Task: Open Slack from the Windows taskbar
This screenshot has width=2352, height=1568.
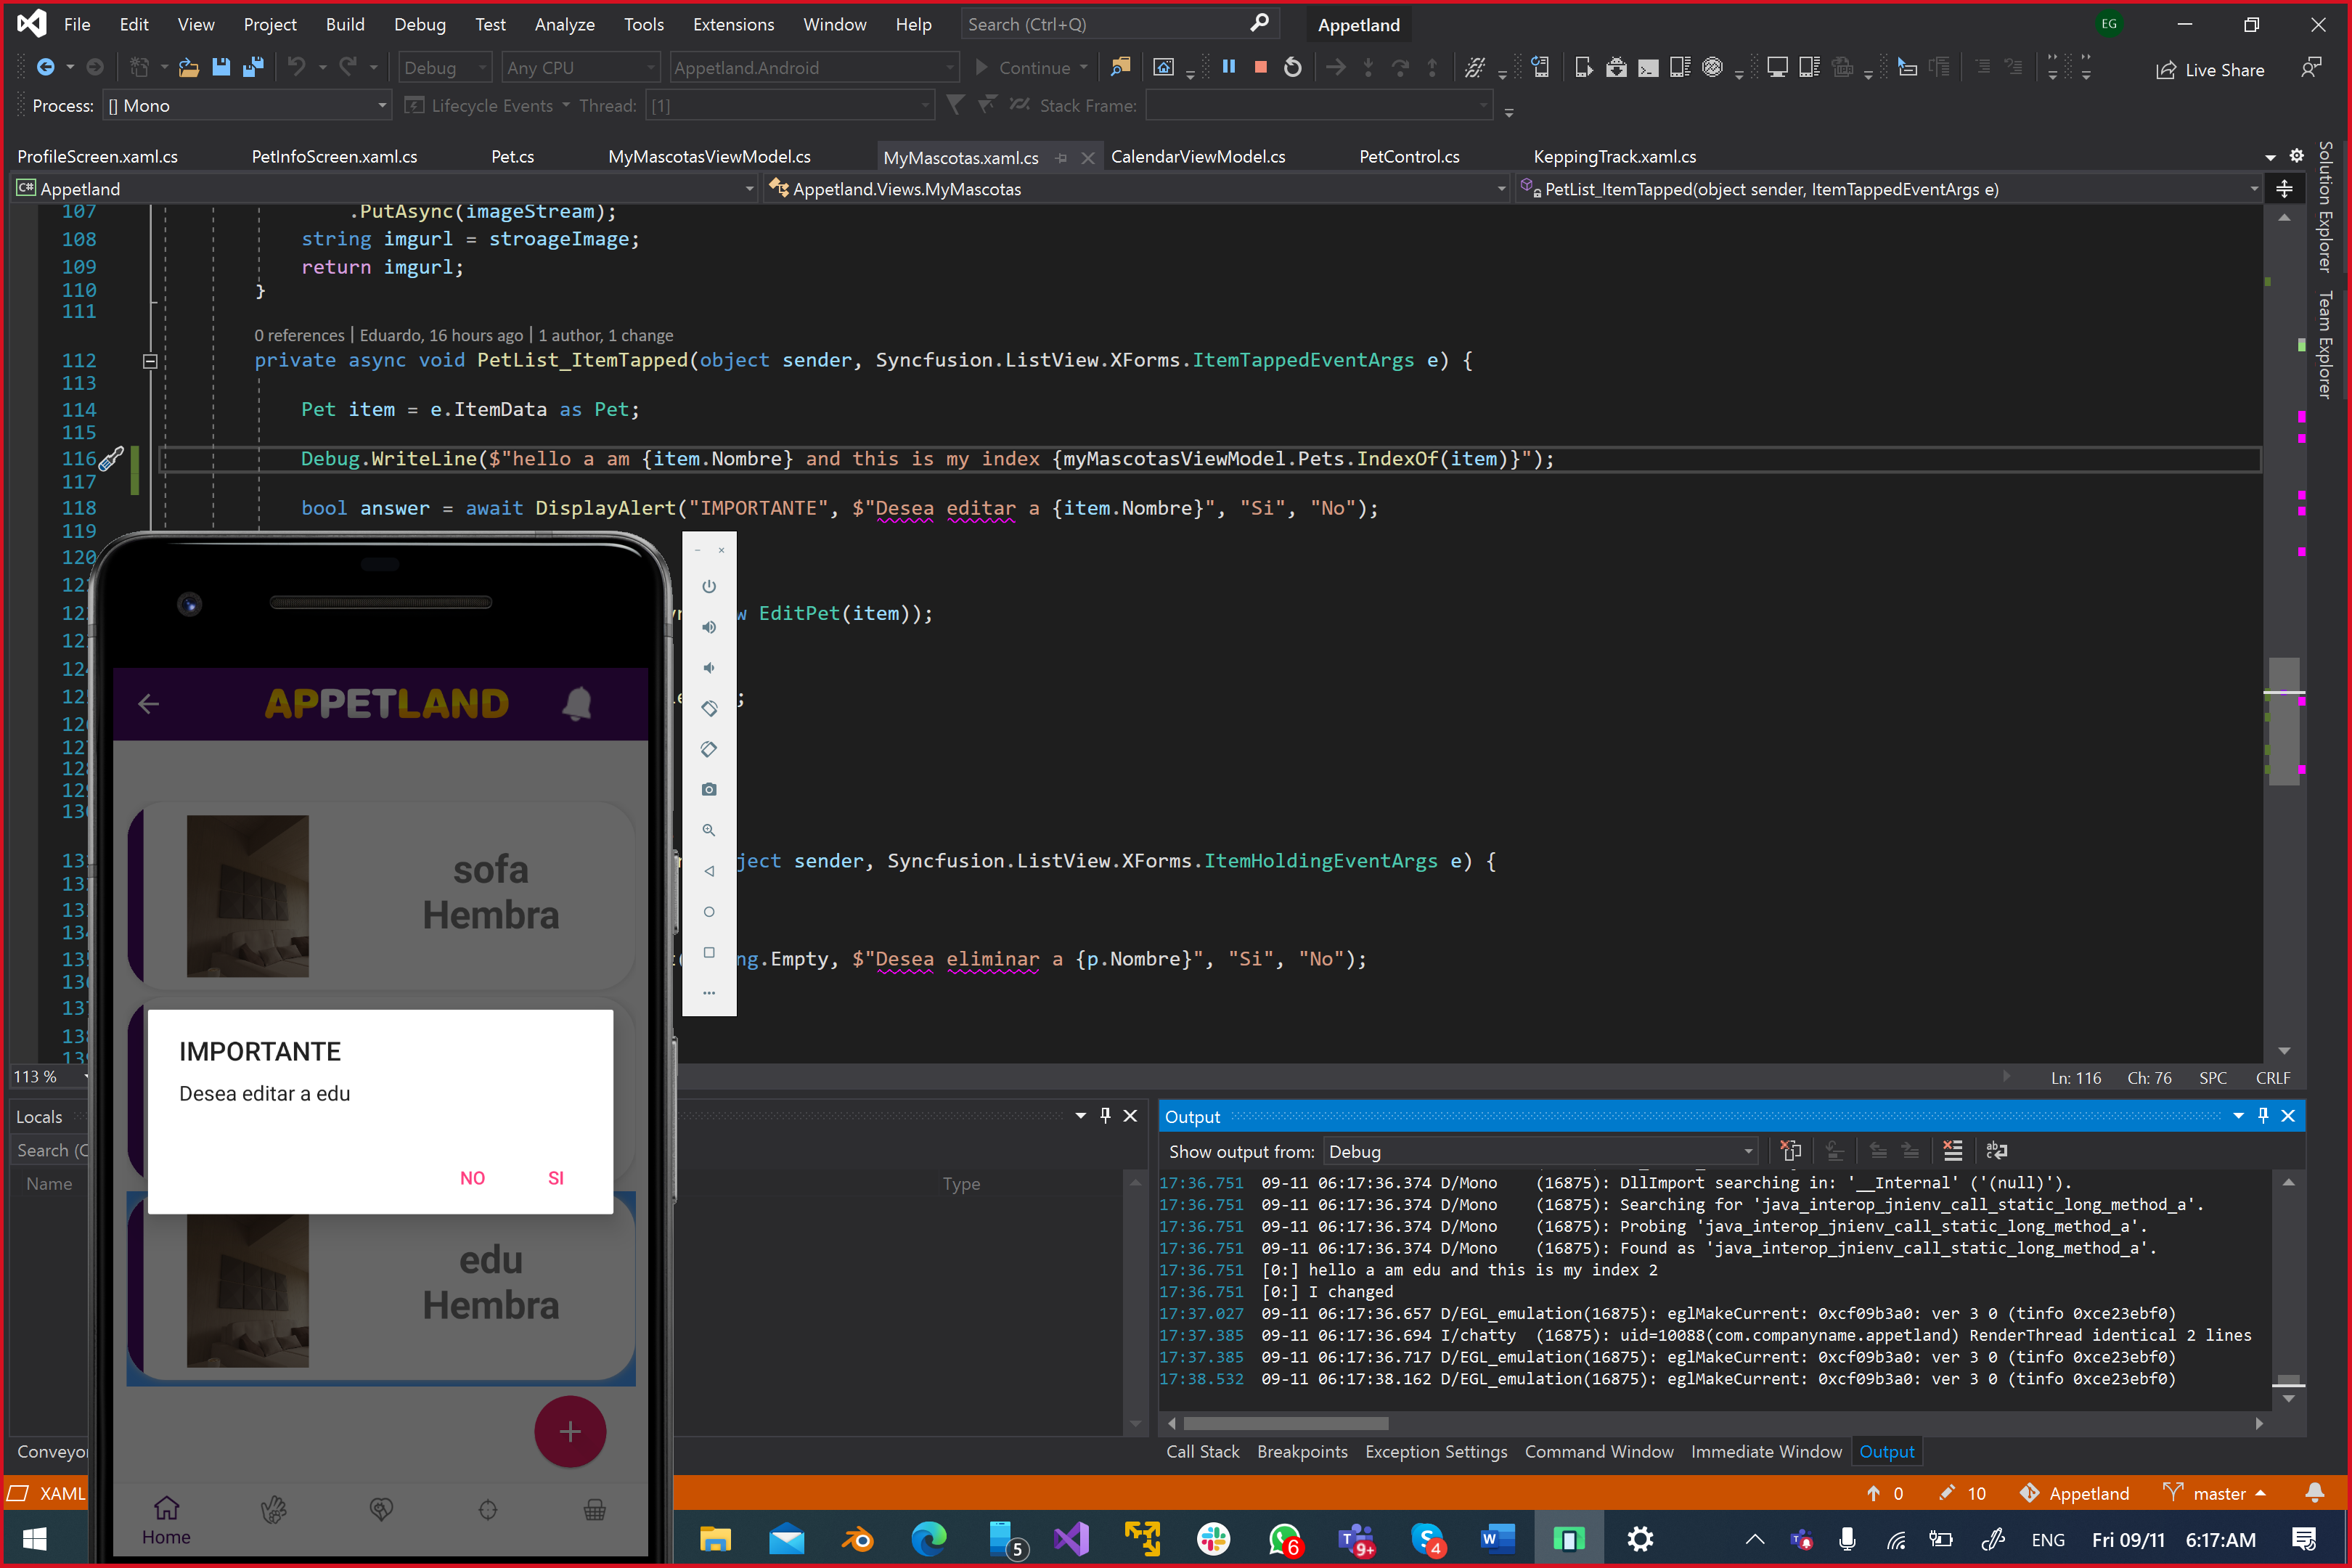Action: (1213, 1539)
